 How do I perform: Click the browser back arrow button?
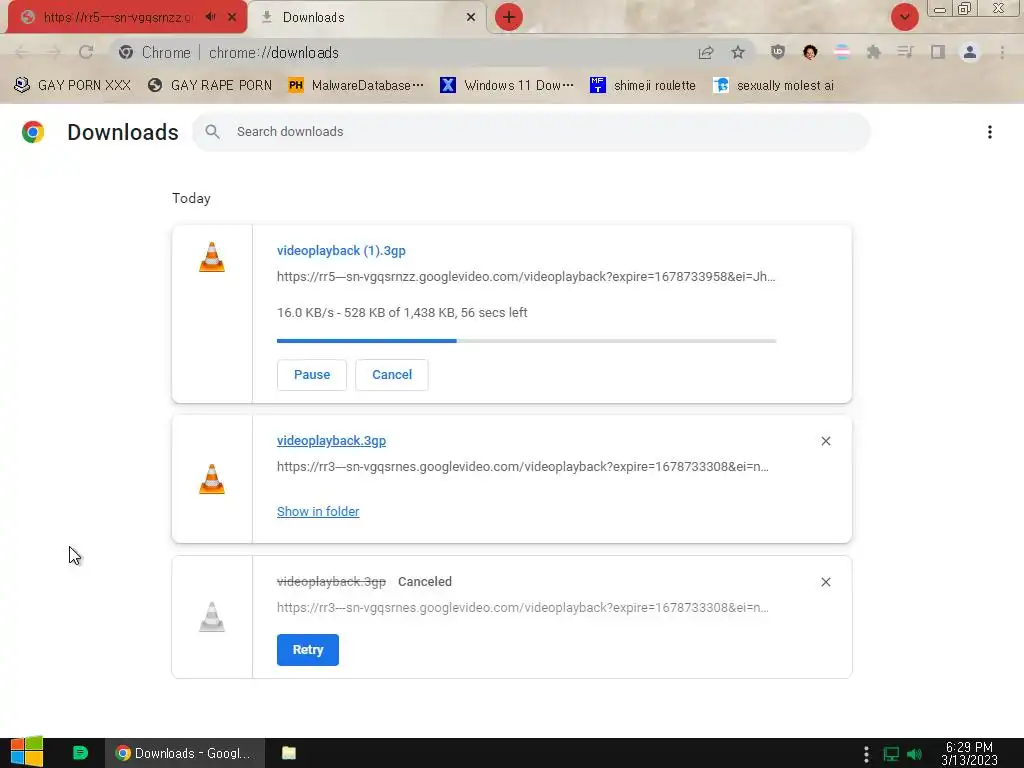[x=22, y=52]
